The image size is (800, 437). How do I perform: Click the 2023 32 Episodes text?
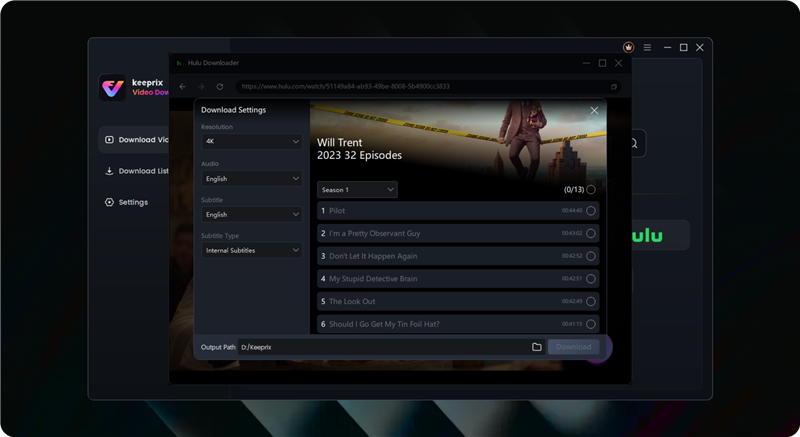pyautogui.click(x=359, y=156)
